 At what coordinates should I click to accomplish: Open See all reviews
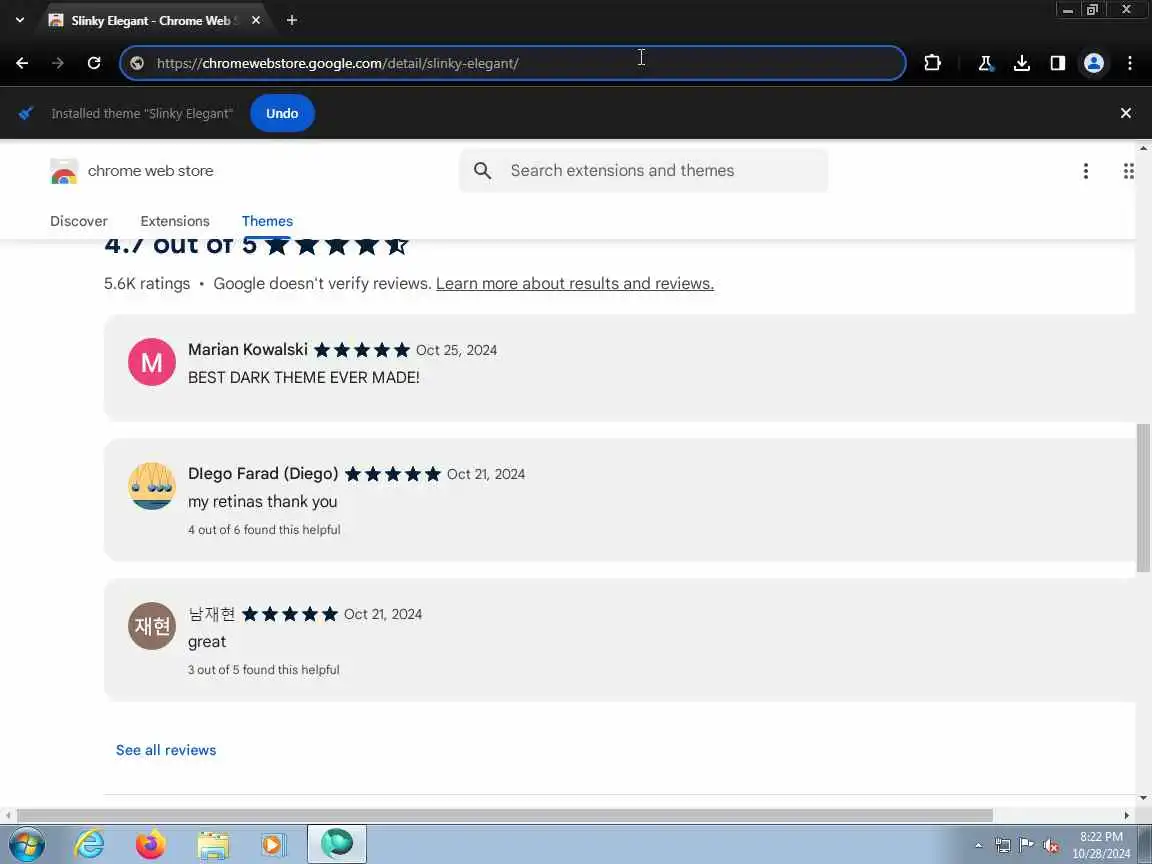pyautogui.click(x=166, y=750)
